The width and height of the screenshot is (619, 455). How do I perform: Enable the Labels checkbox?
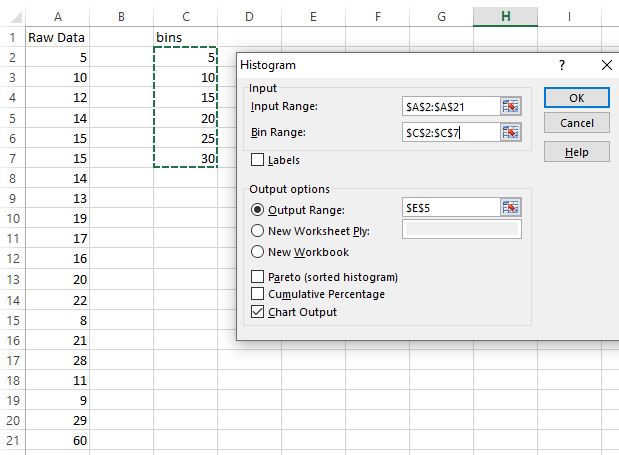(x=257, y=160)
